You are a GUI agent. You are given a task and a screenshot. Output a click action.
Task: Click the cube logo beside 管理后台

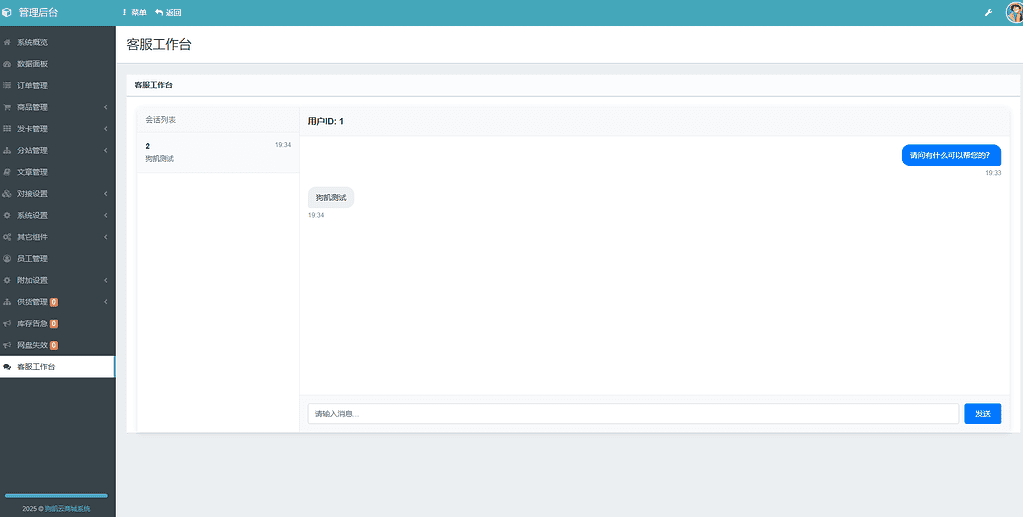pos(7,13)
